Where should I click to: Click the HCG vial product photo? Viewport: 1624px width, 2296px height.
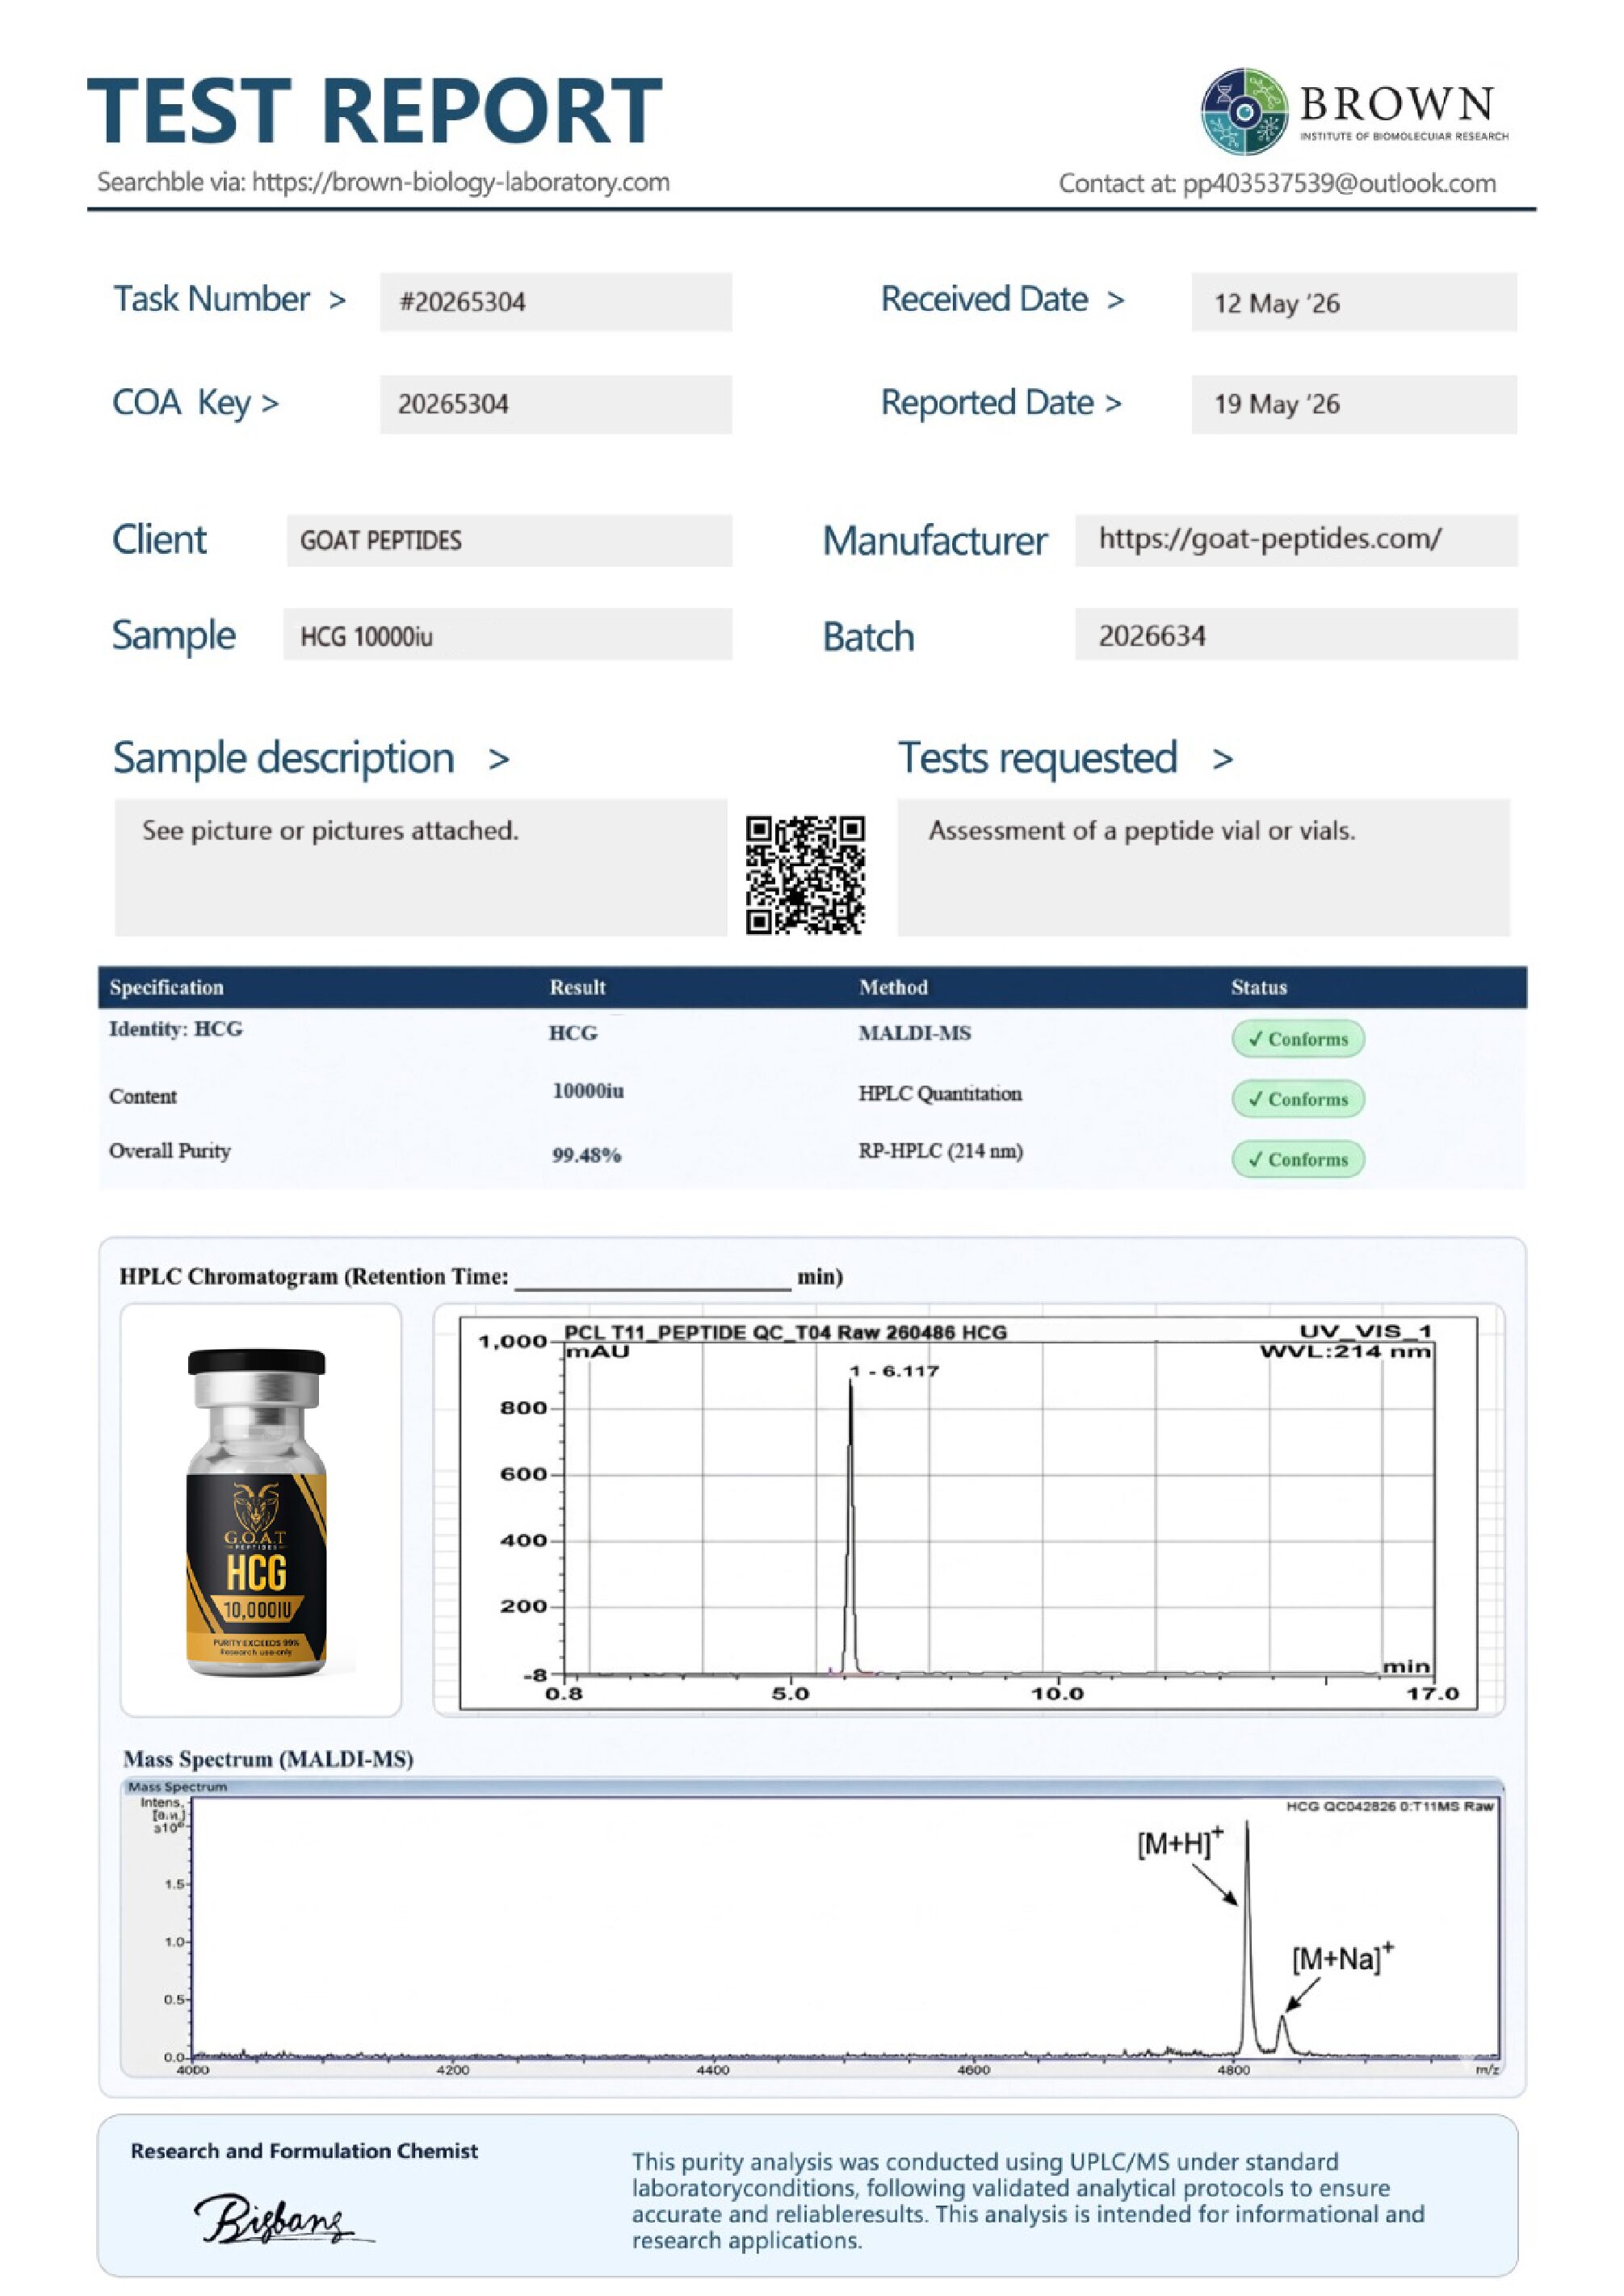(257, 1512)
